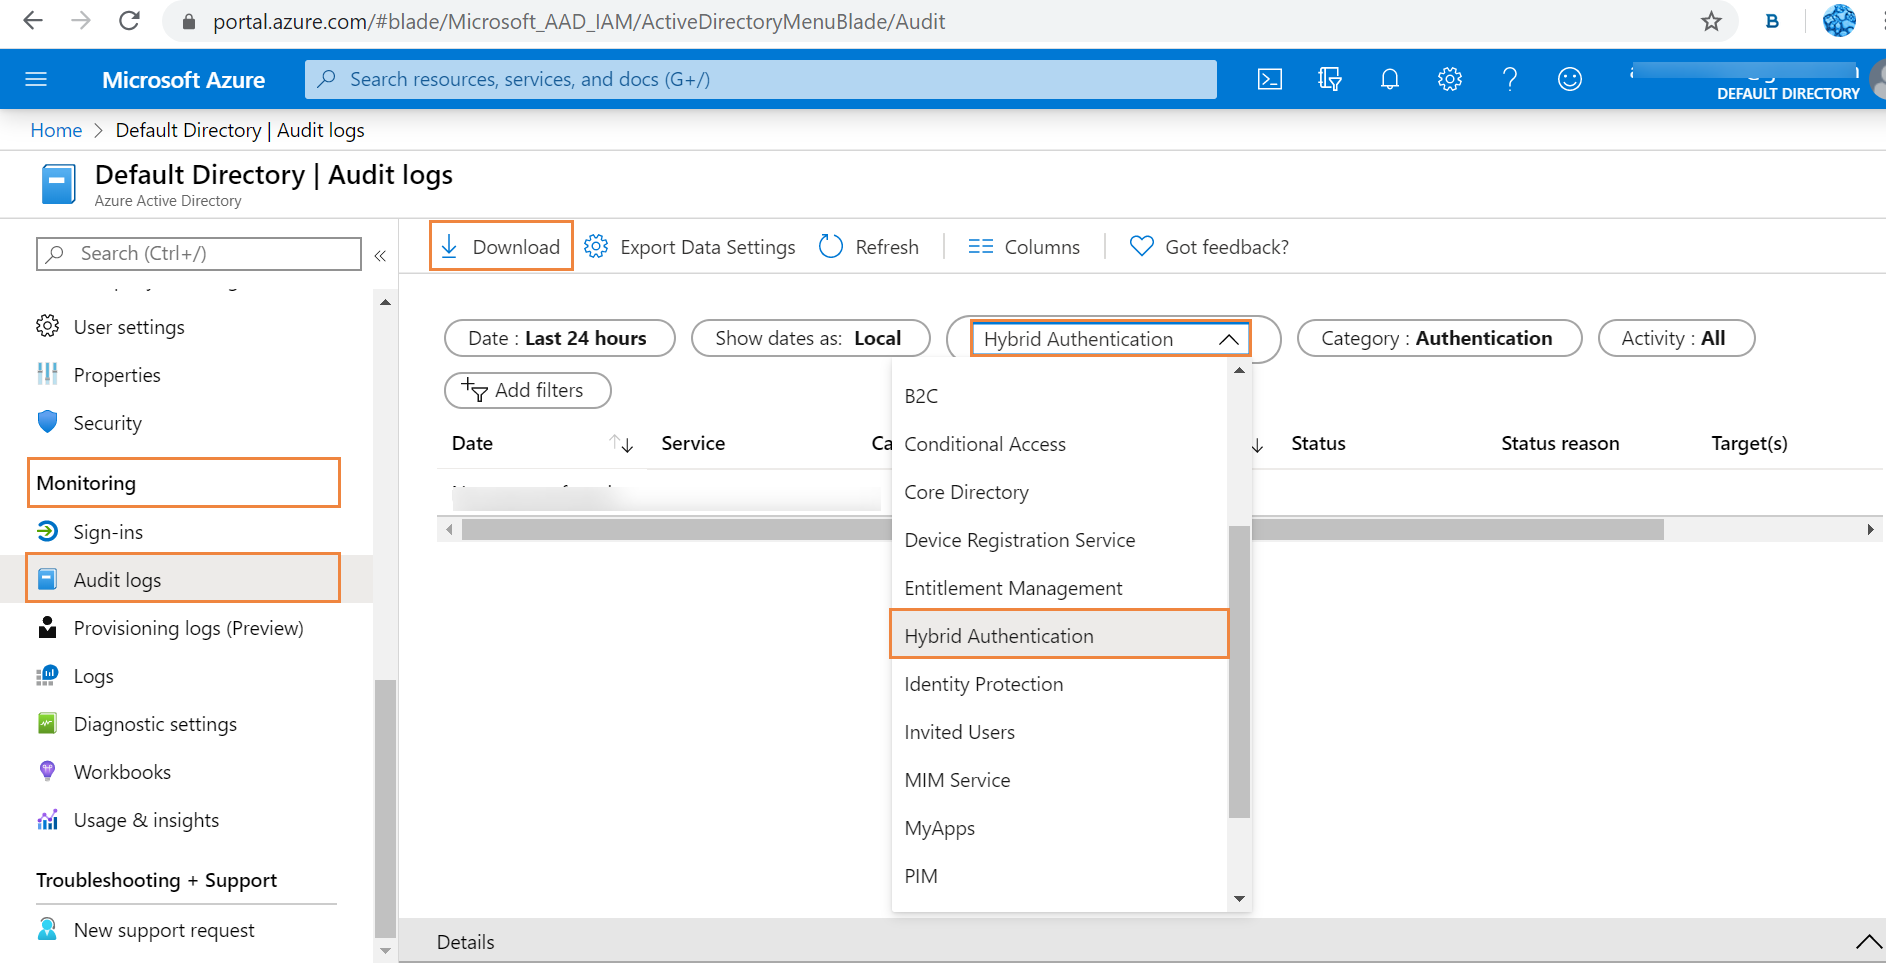Open the Date: Last 24 hours filter
Viewport: 1886px width, 963px height.
(559, 338)
